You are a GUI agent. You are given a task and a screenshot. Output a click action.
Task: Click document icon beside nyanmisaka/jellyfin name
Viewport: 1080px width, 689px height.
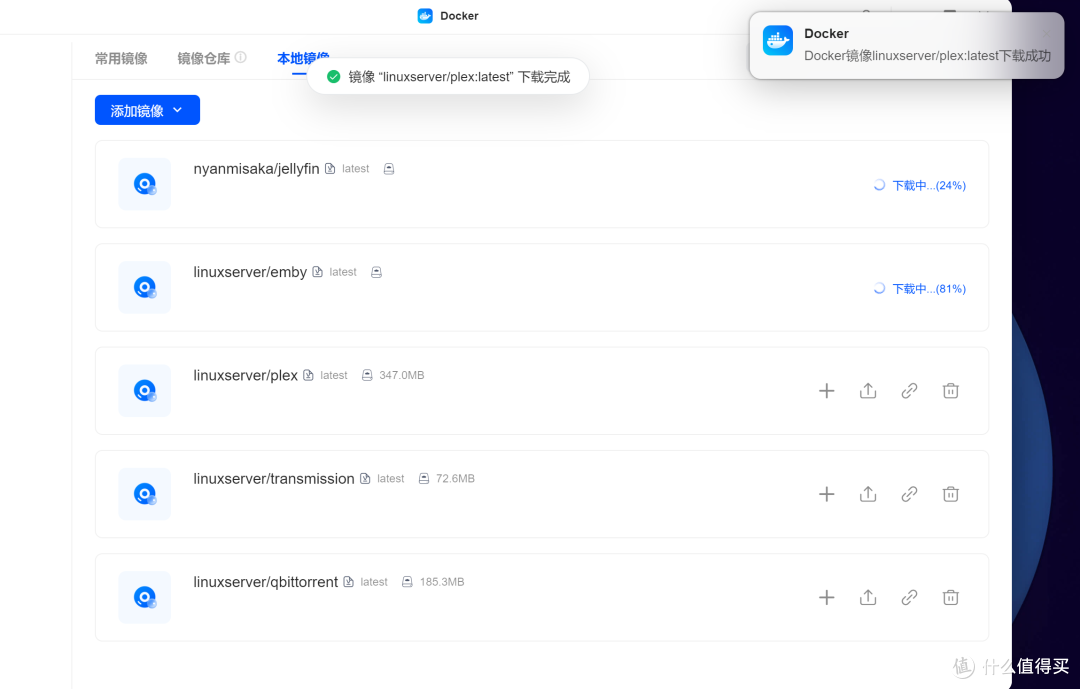tap(330, 169)
